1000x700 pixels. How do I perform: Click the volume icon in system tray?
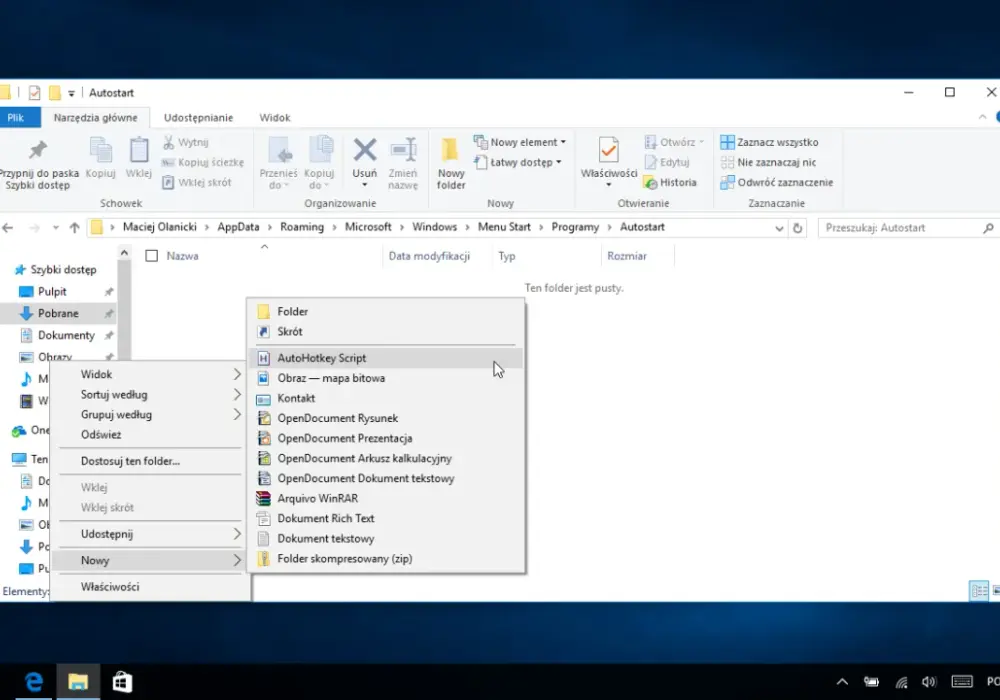click(x=929, y=682)
